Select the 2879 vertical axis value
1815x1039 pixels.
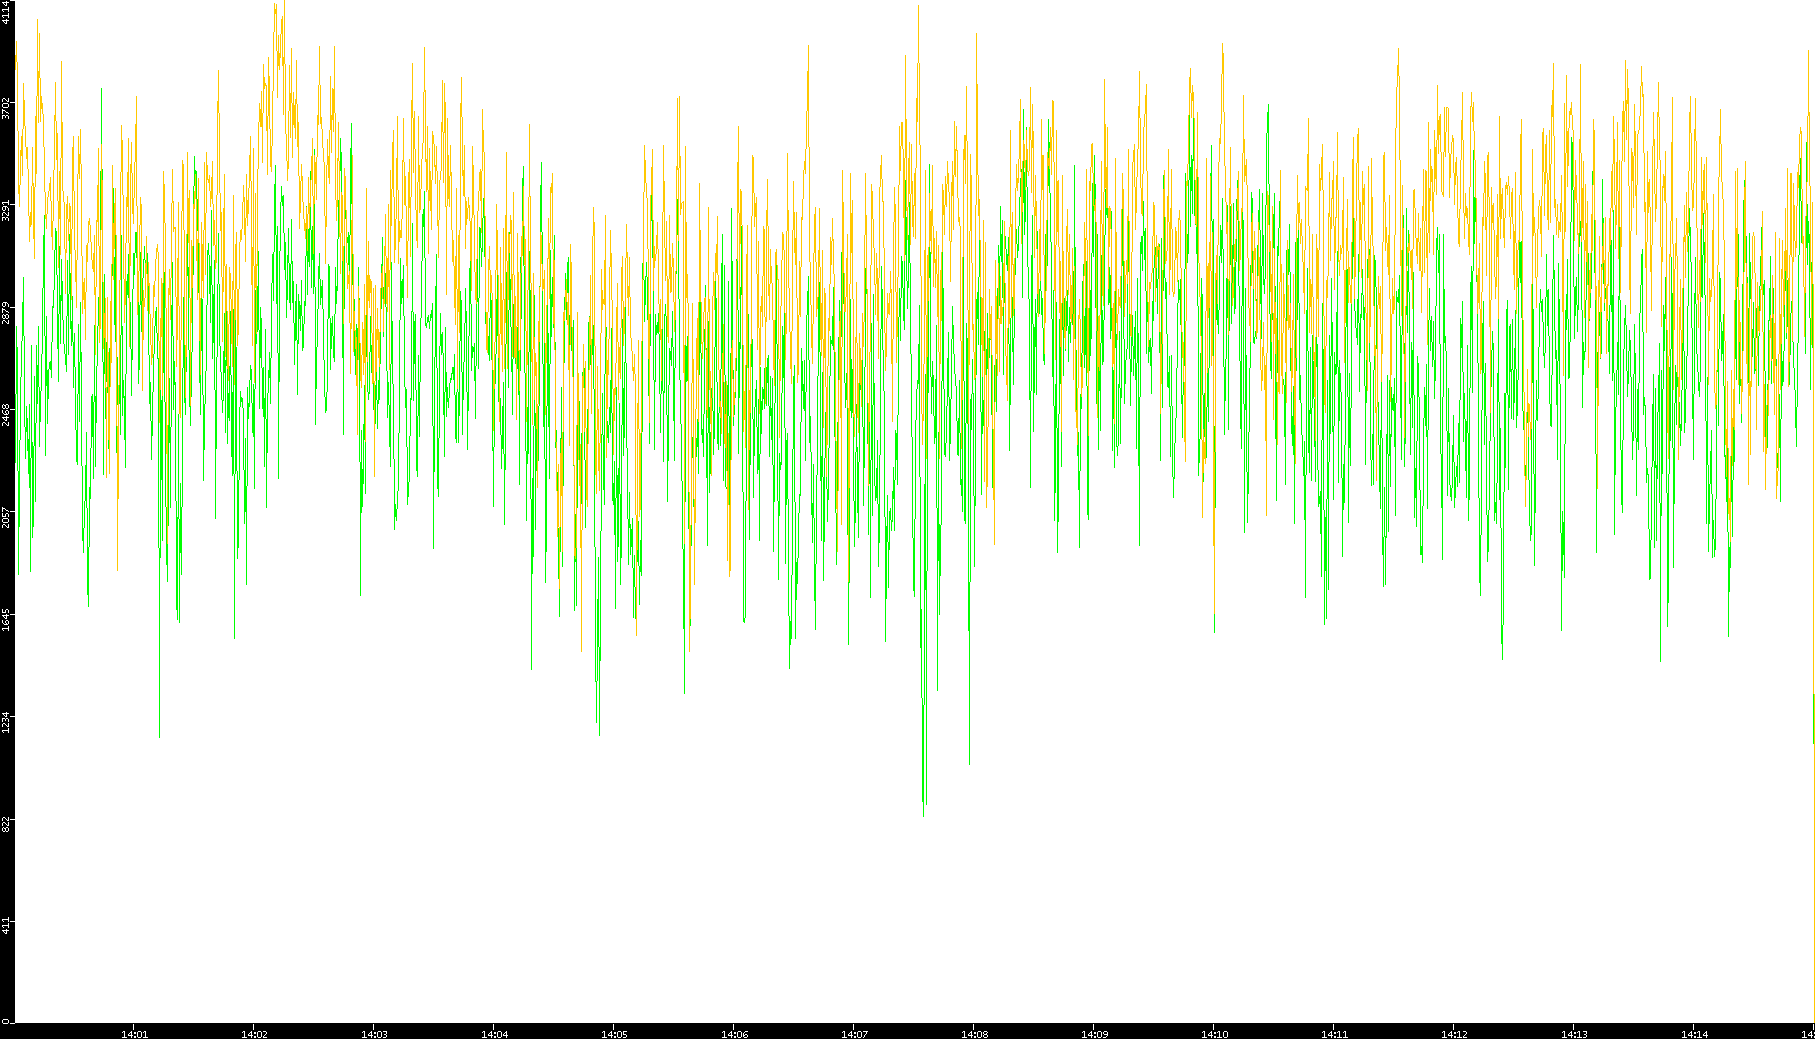click(6, 313)
